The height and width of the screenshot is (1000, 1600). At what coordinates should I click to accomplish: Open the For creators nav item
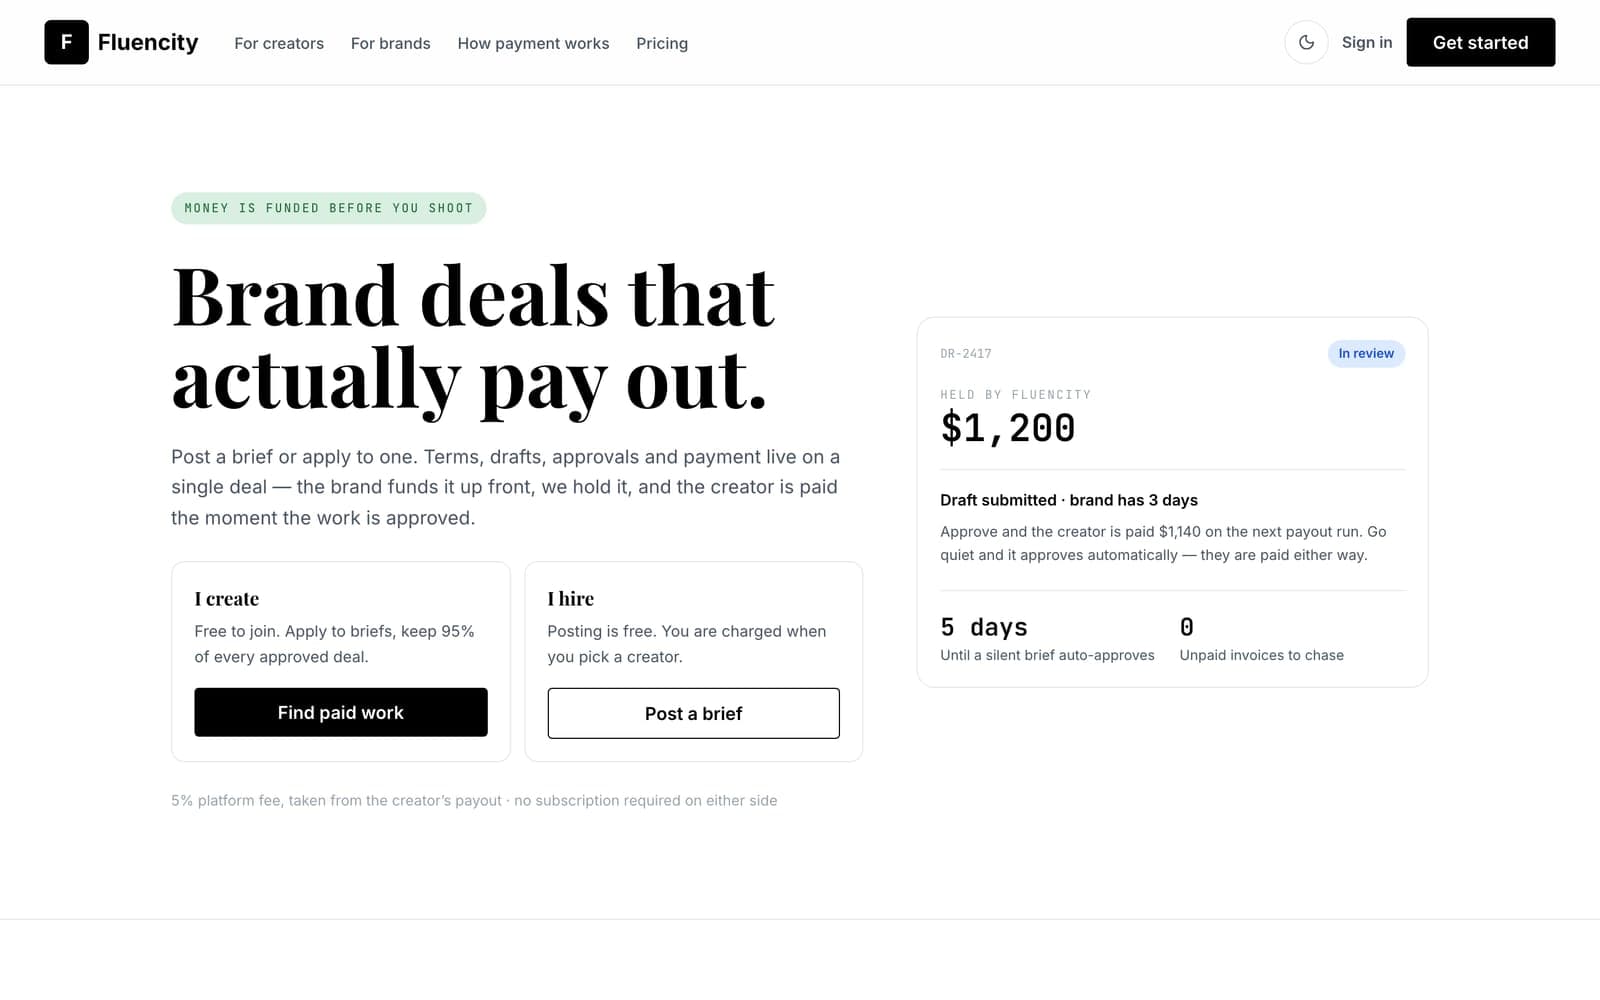point(279,43)
